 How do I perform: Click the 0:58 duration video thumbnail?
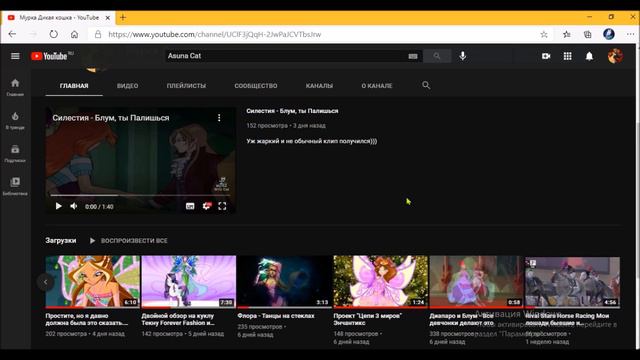click(x=476, y=282)
